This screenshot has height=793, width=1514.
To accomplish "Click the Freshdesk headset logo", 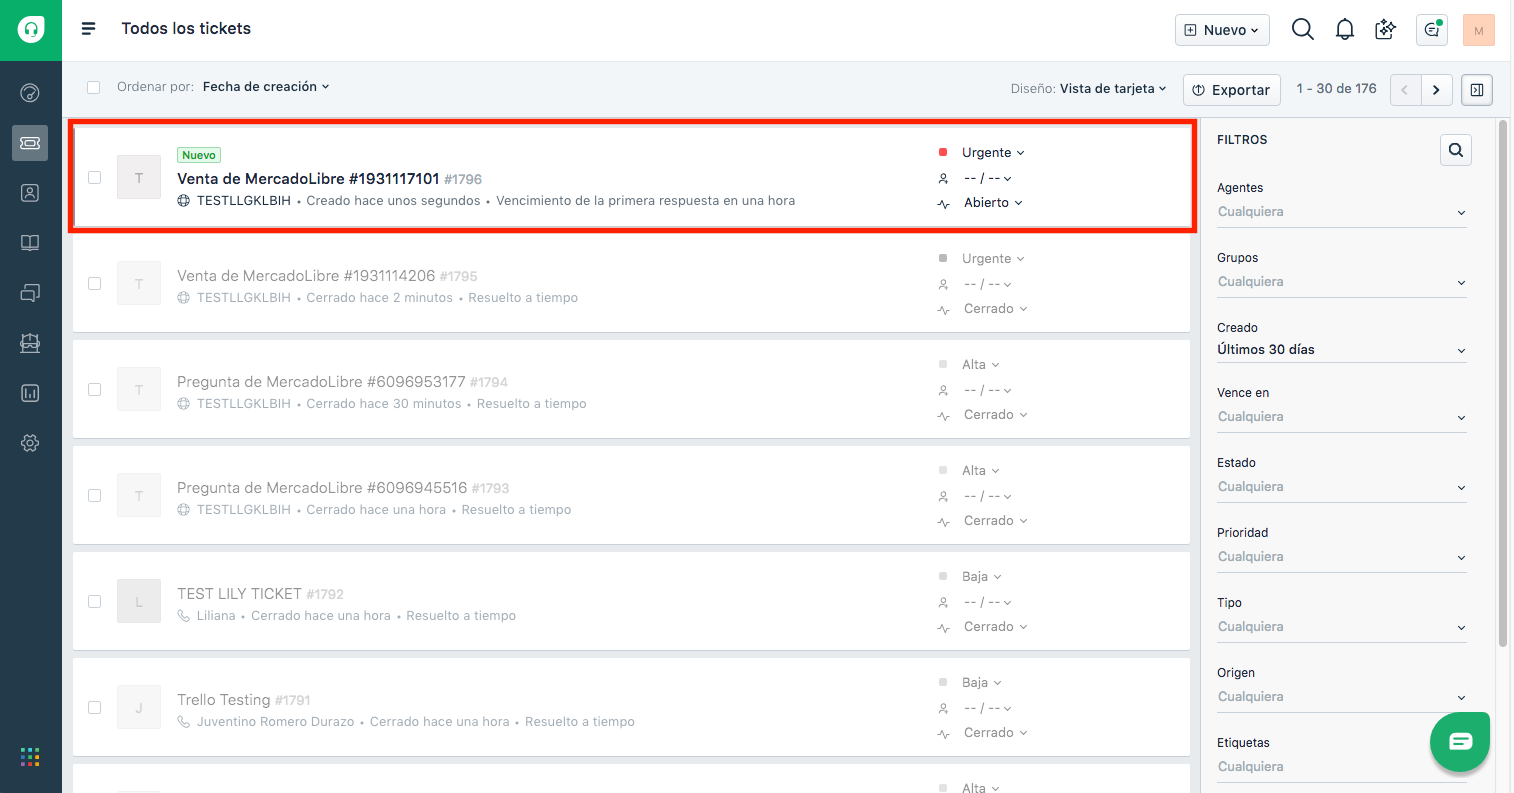I will tap(30, 30).
